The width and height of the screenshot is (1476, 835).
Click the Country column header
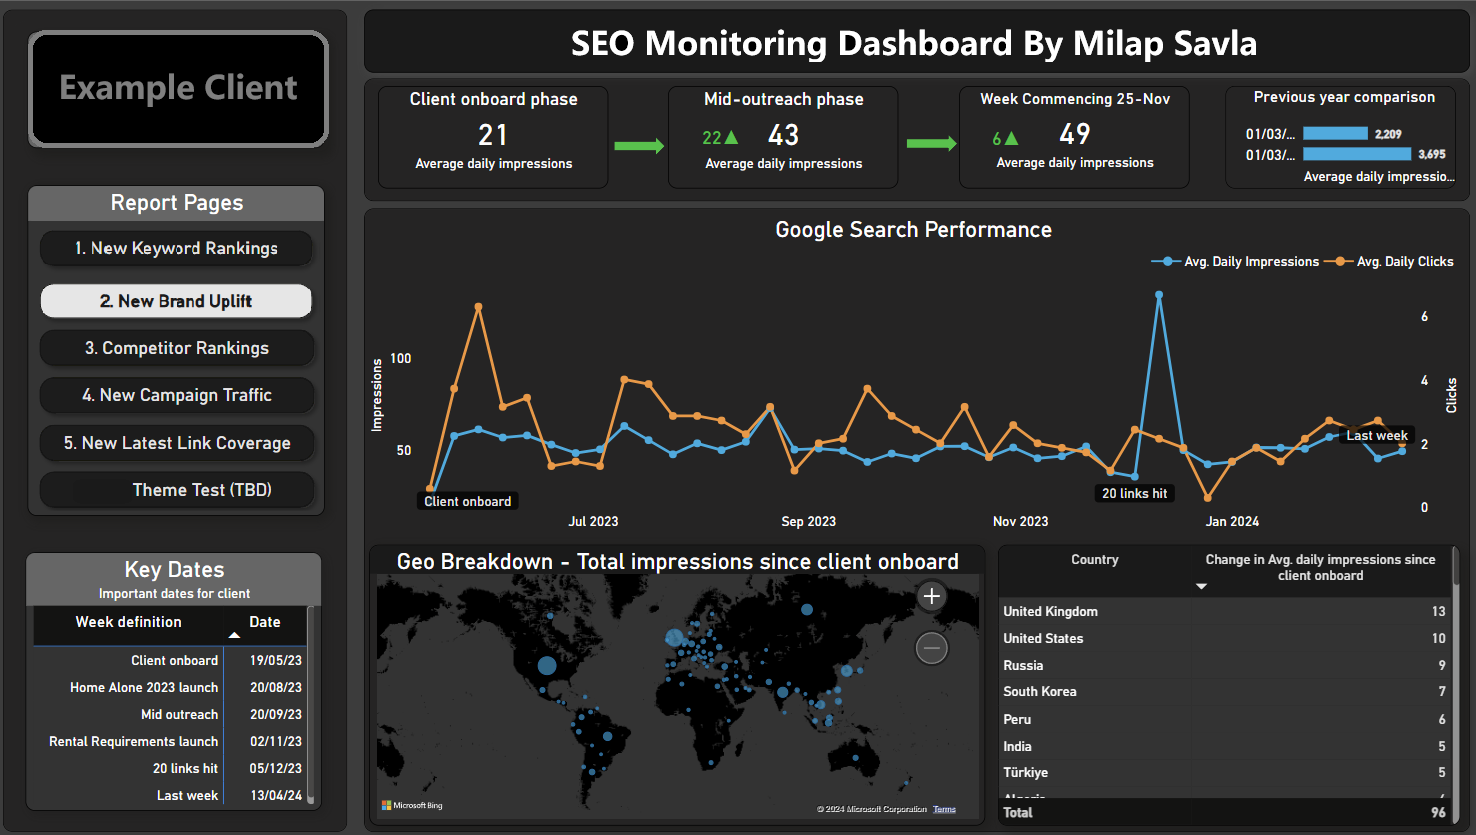point(1094,560)
